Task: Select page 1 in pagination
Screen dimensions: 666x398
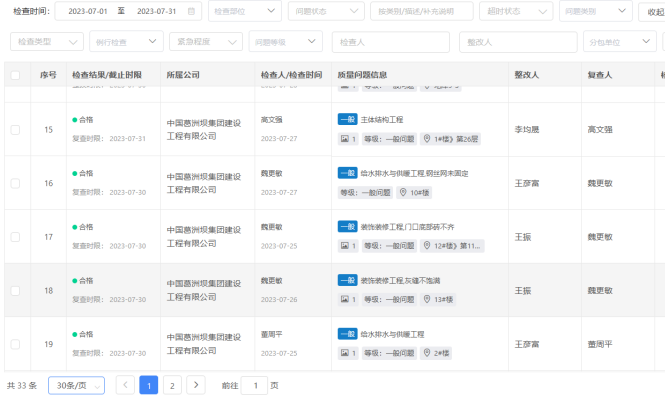Action: 149,385
